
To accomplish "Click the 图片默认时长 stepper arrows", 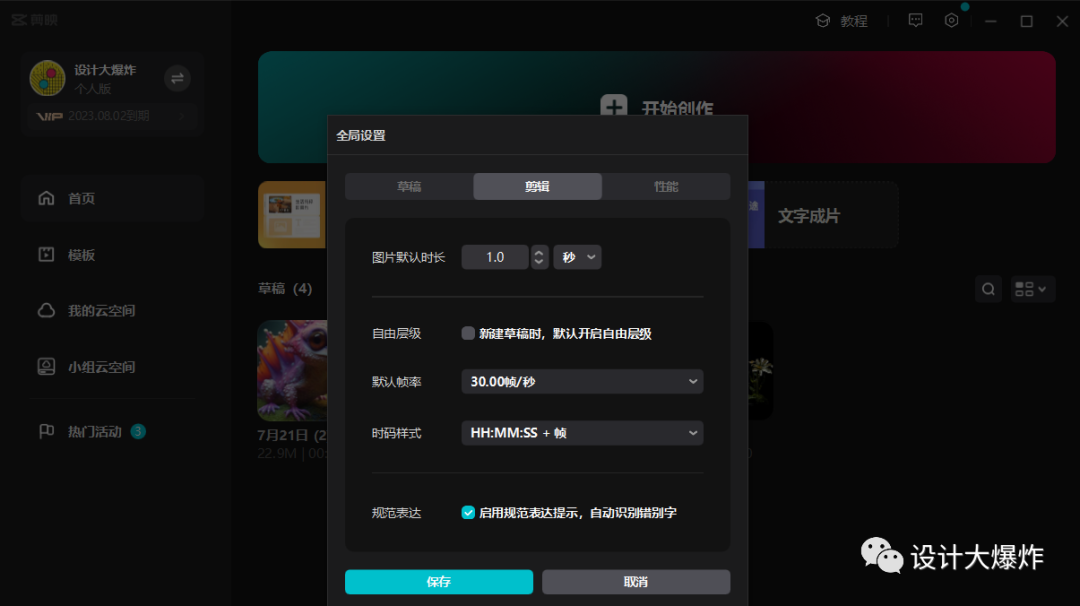I will 540,257.
